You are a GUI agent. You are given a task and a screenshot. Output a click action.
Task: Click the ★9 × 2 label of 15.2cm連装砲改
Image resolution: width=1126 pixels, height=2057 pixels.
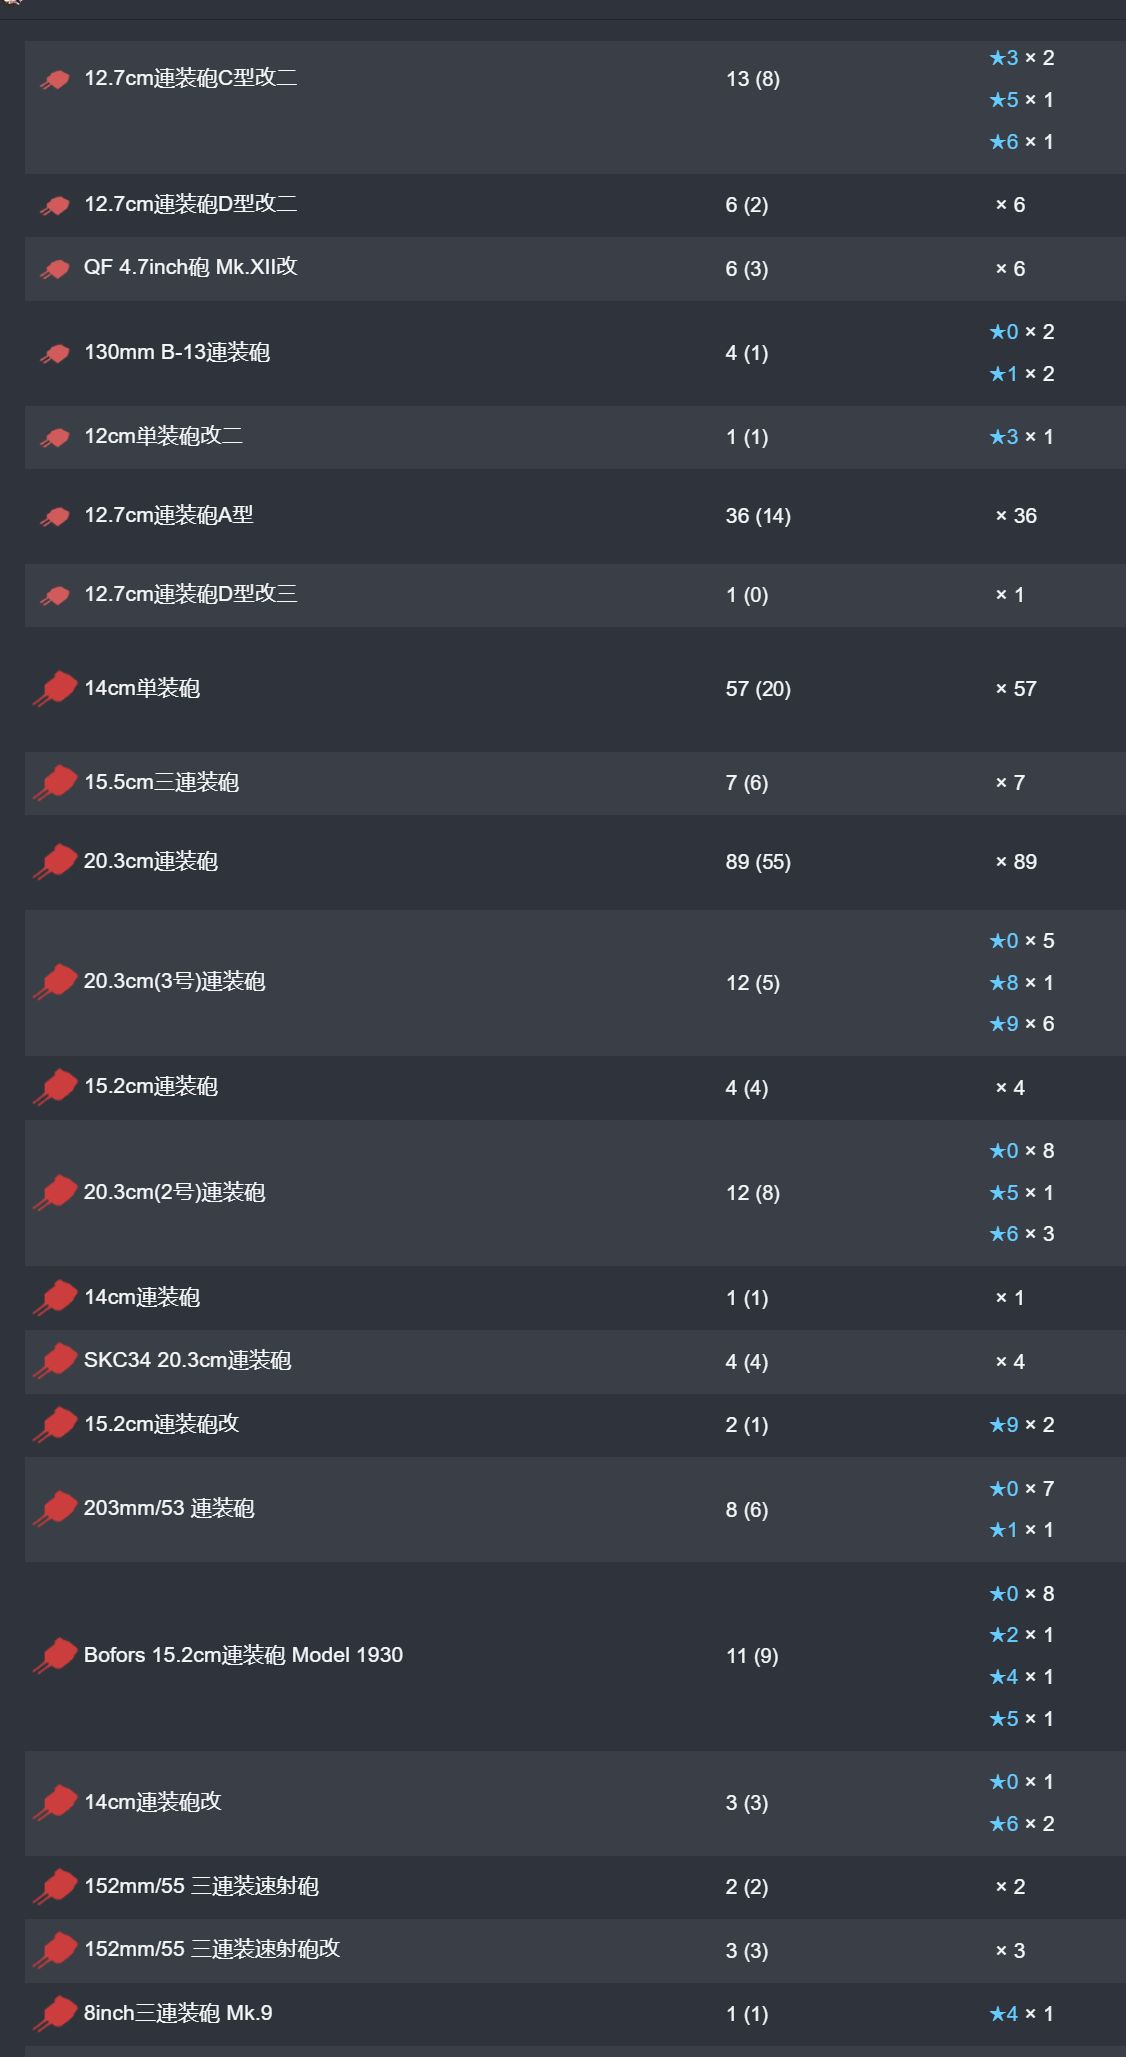tap(1021, 1425)
